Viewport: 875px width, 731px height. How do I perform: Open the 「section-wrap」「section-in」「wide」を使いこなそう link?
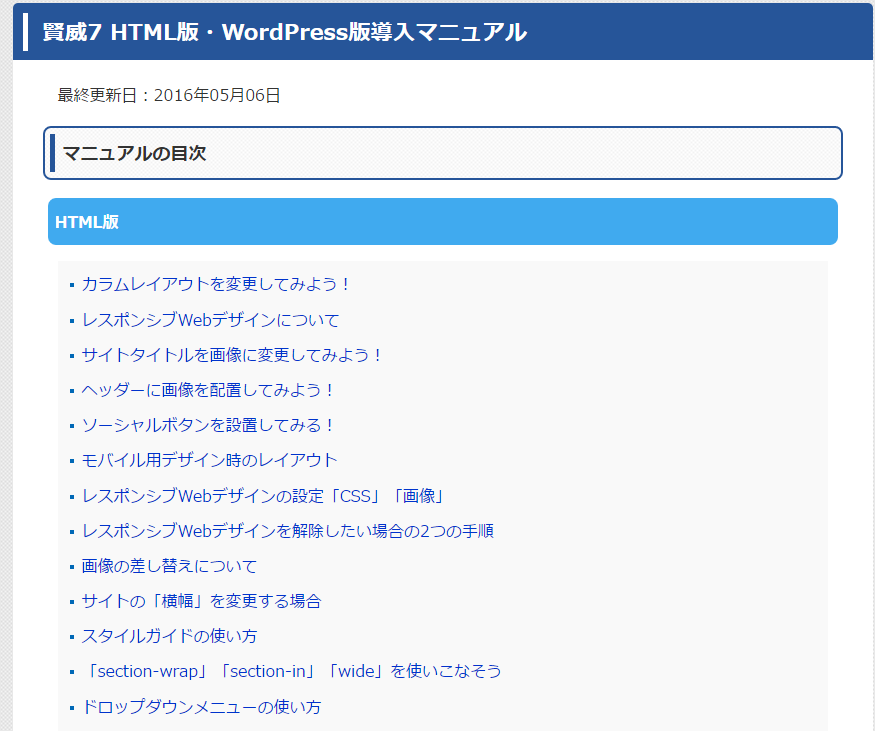[x=292, y=671]
